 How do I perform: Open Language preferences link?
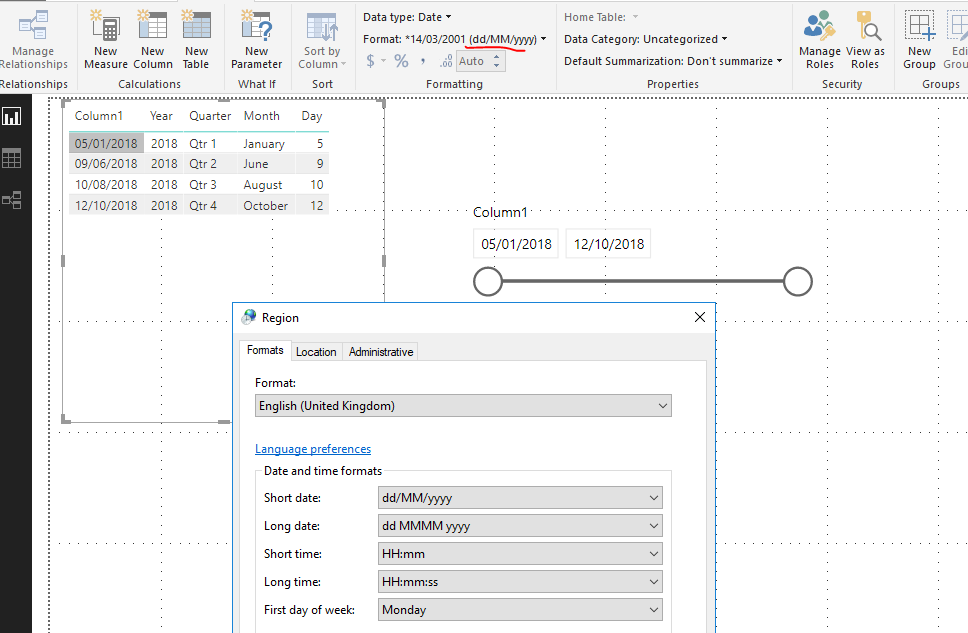[313, 449]
